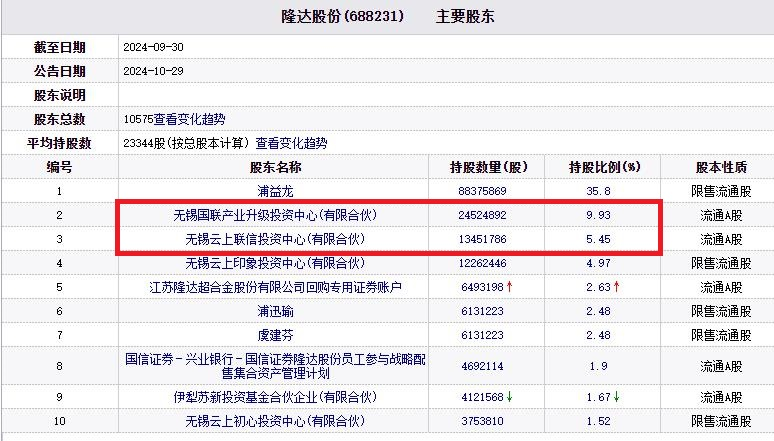774x441 pixels.
Task: Select the 持股数量(股) column header
Action: [488, 167]
